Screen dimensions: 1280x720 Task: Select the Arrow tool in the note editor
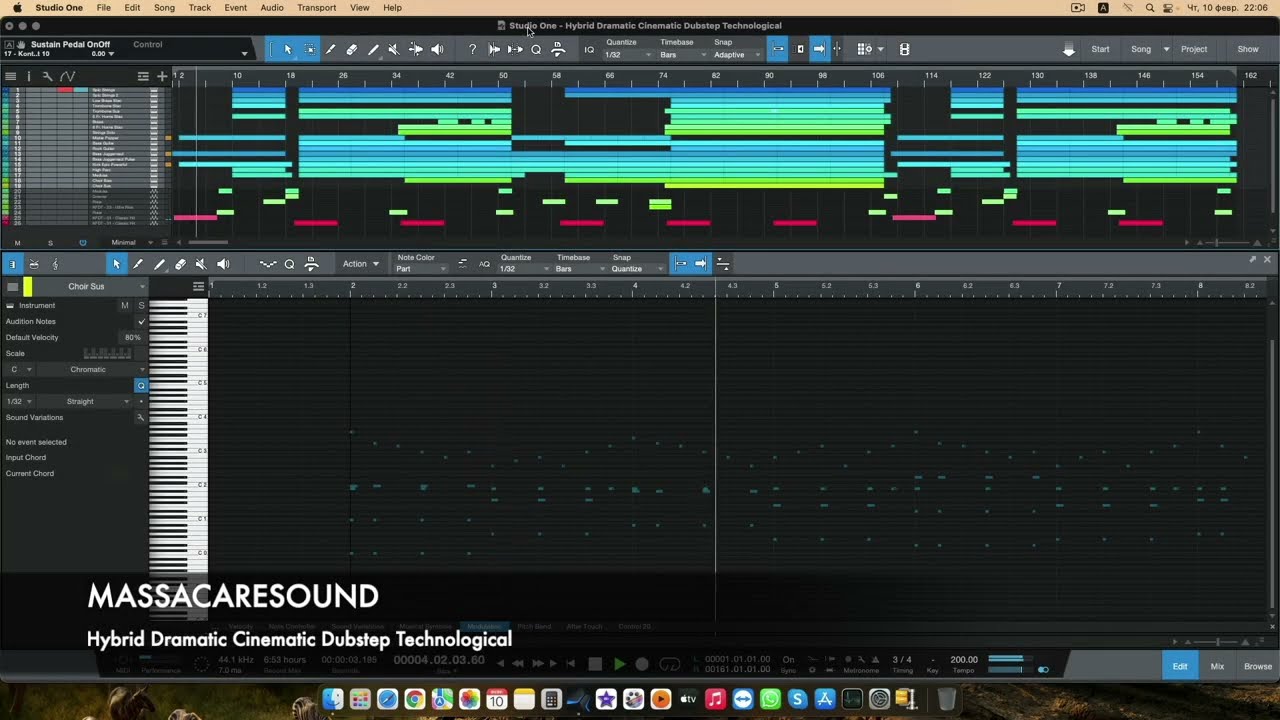[x=116, y=264]
